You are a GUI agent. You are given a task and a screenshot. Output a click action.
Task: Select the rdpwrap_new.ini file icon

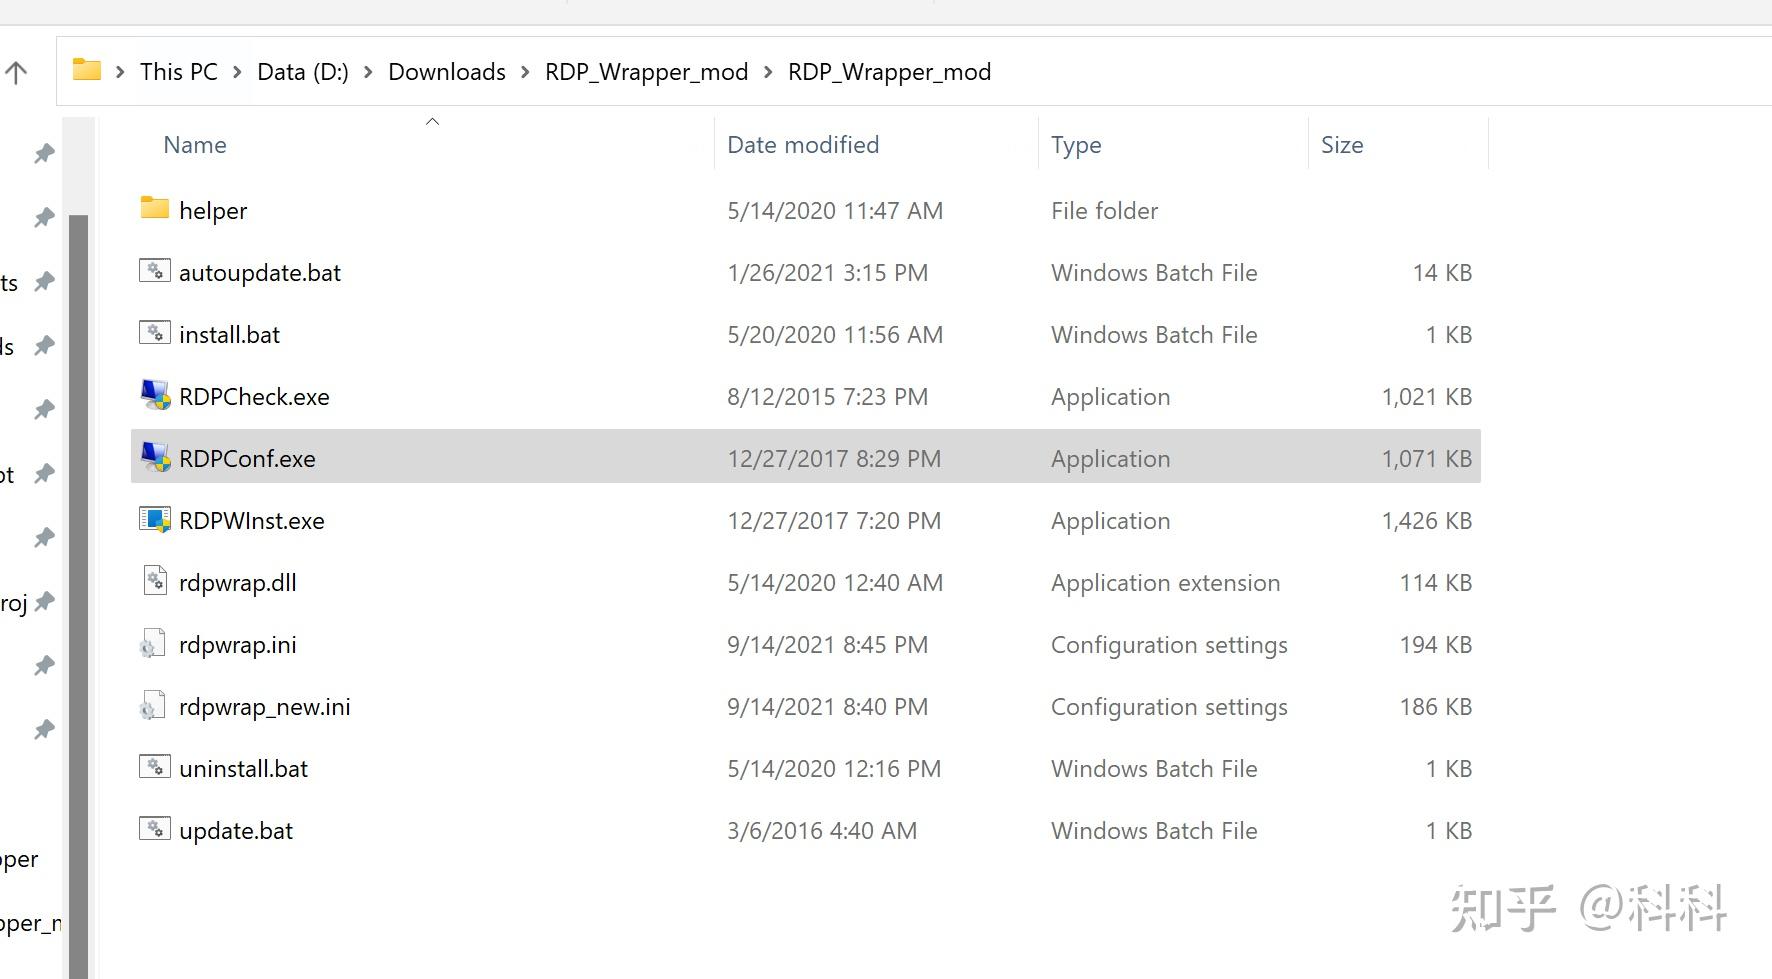152,705
